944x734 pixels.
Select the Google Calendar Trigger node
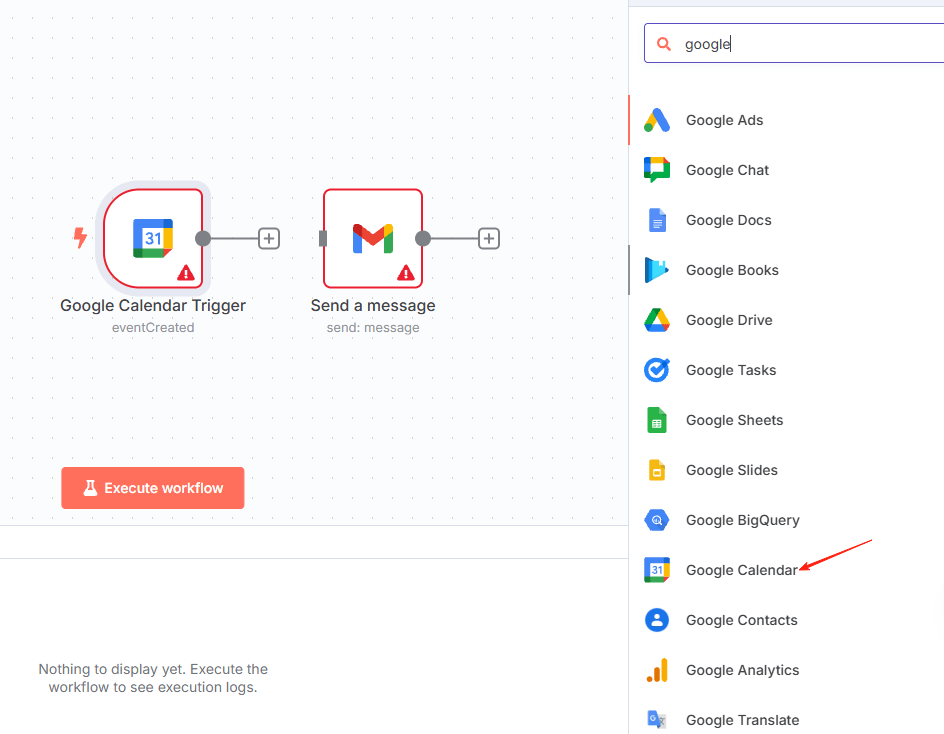(153, 238)
